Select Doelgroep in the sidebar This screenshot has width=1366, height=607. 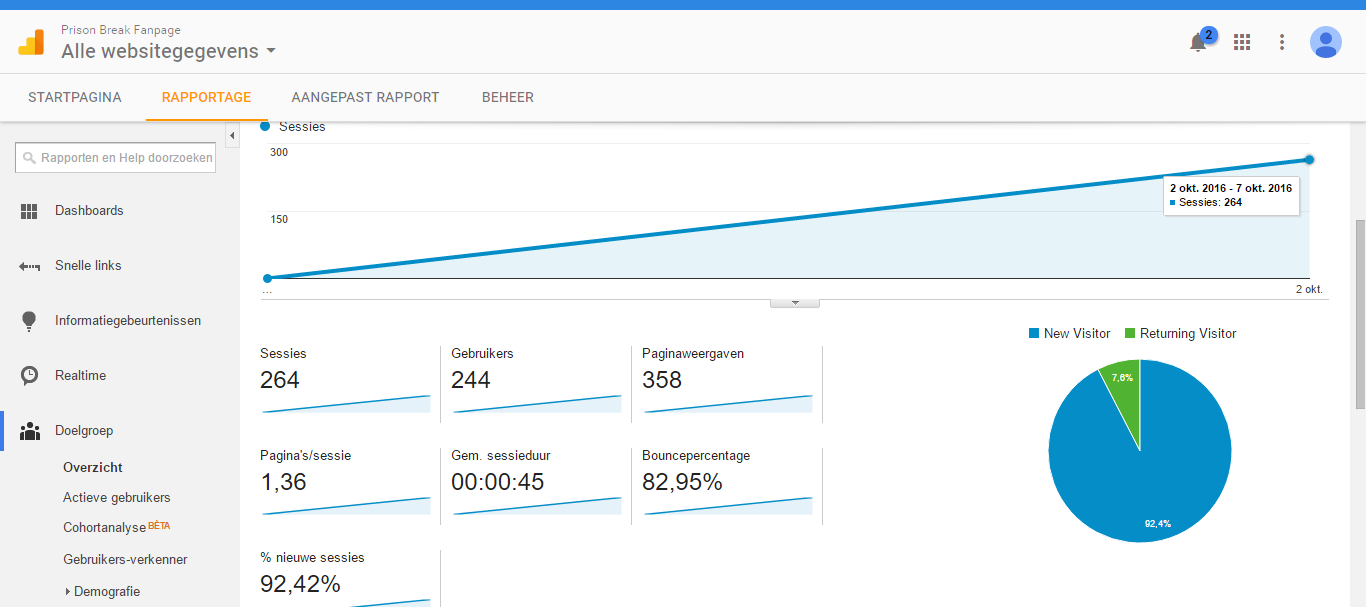(84, 431)
